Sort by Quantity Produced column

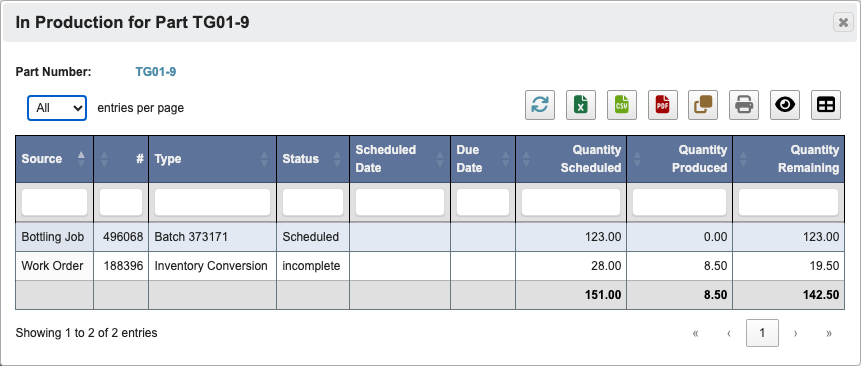point(680,159)
